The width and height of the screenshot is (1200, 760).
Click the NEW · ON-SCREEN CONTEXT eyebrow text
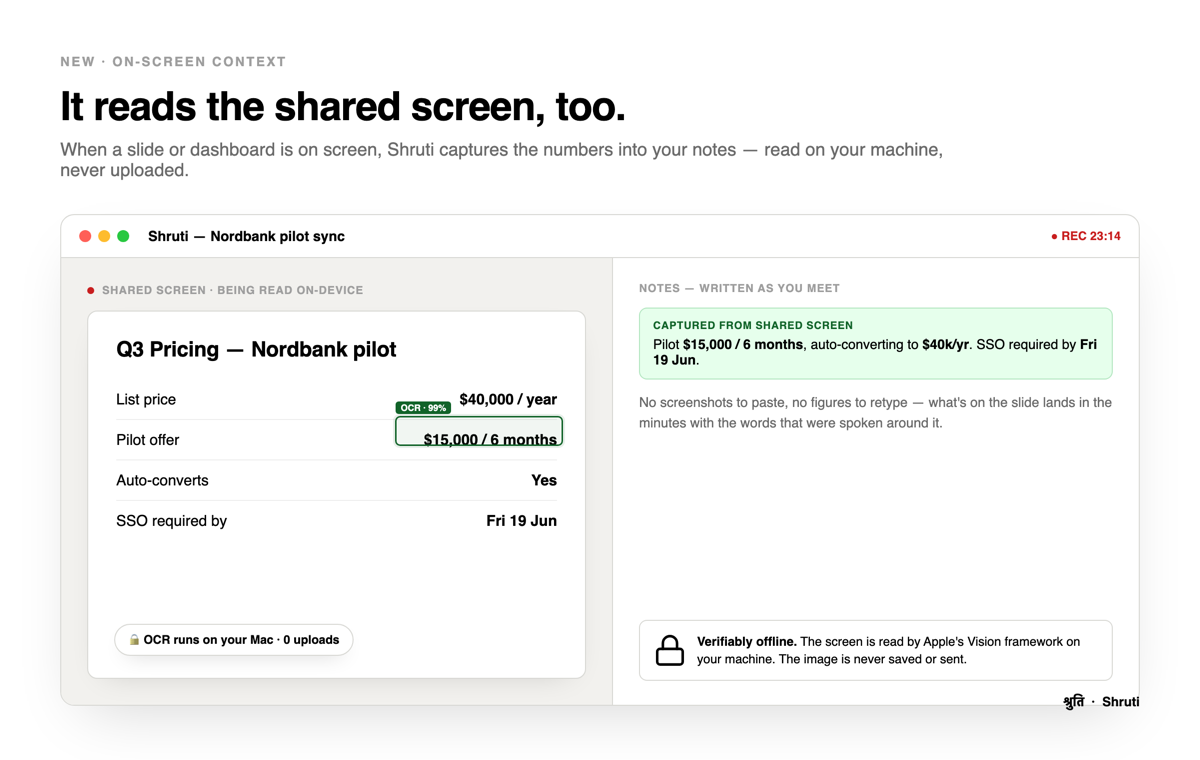(173, 62)
